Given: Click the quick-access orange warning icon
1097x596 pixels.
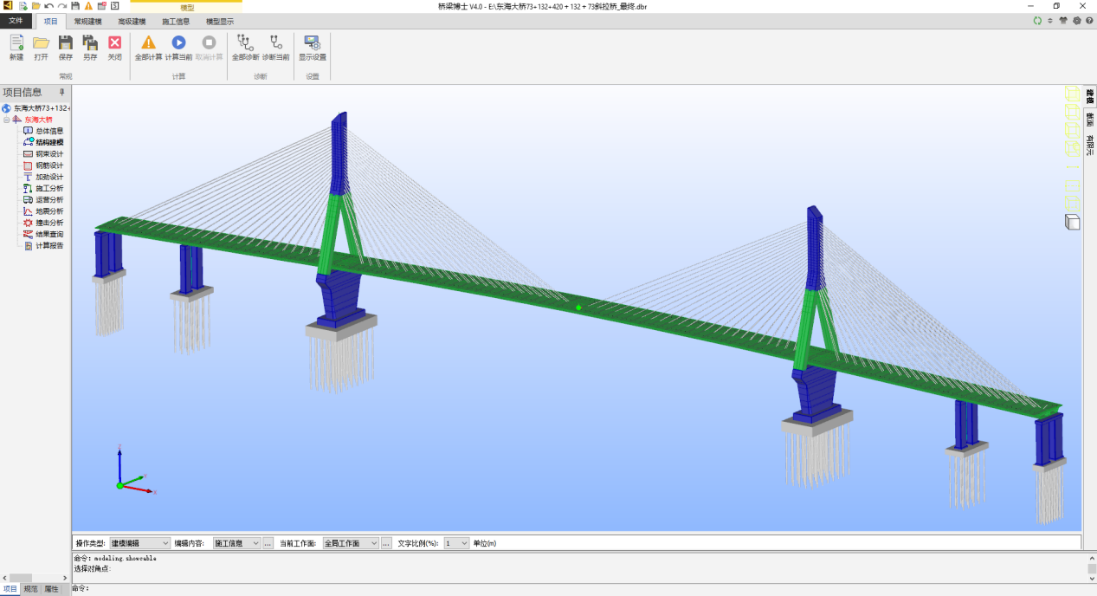Looking at the screenshot, I should pyautogui.click(x=89, y=6).
